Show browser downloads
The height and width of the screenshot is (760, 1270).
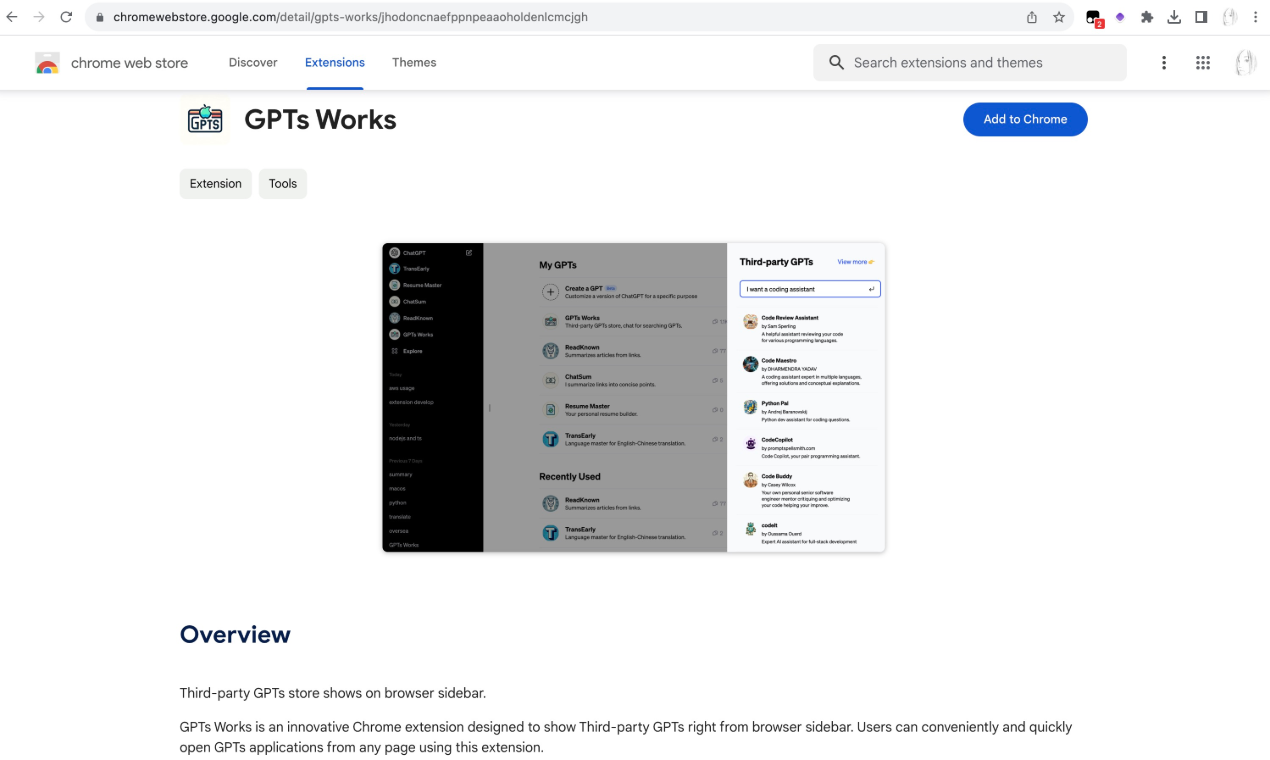click(1174, 17)
